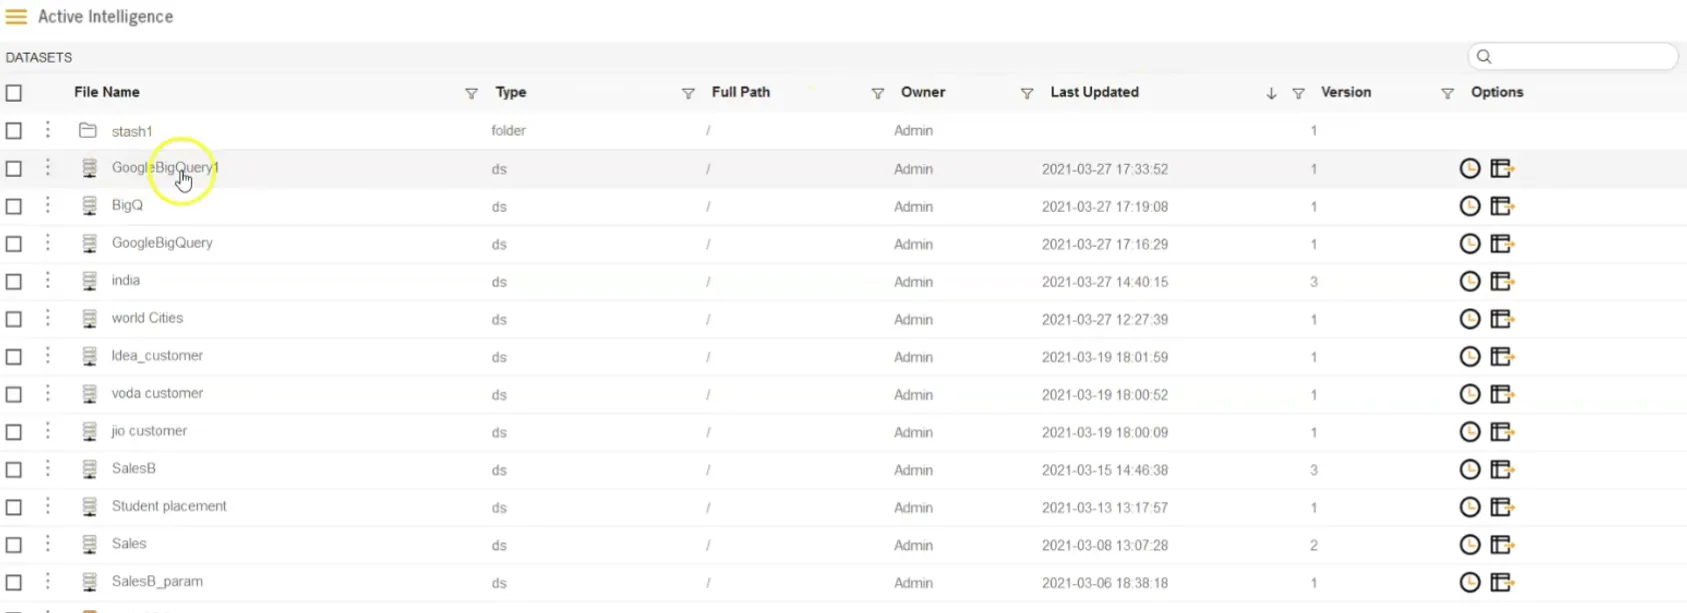Click the Last Updated column header
The width and height of the screenshot is (1687, 613).
(x=1095, y=92)
